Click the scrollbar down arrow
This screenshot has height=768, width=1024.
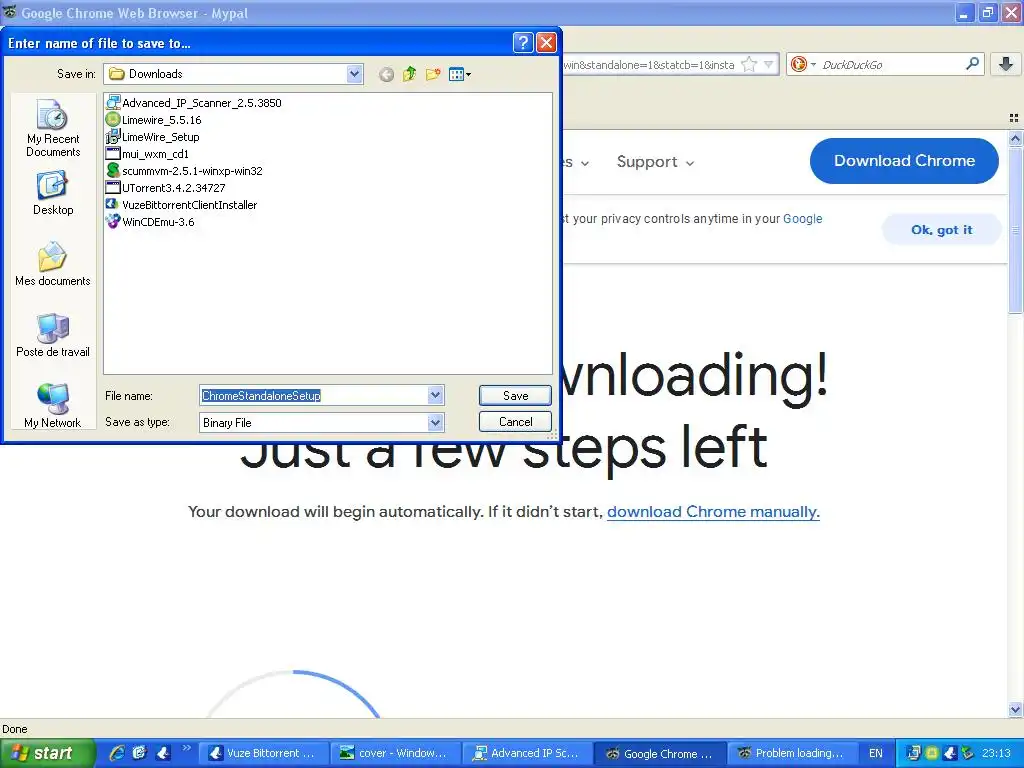coord(1015,710)
